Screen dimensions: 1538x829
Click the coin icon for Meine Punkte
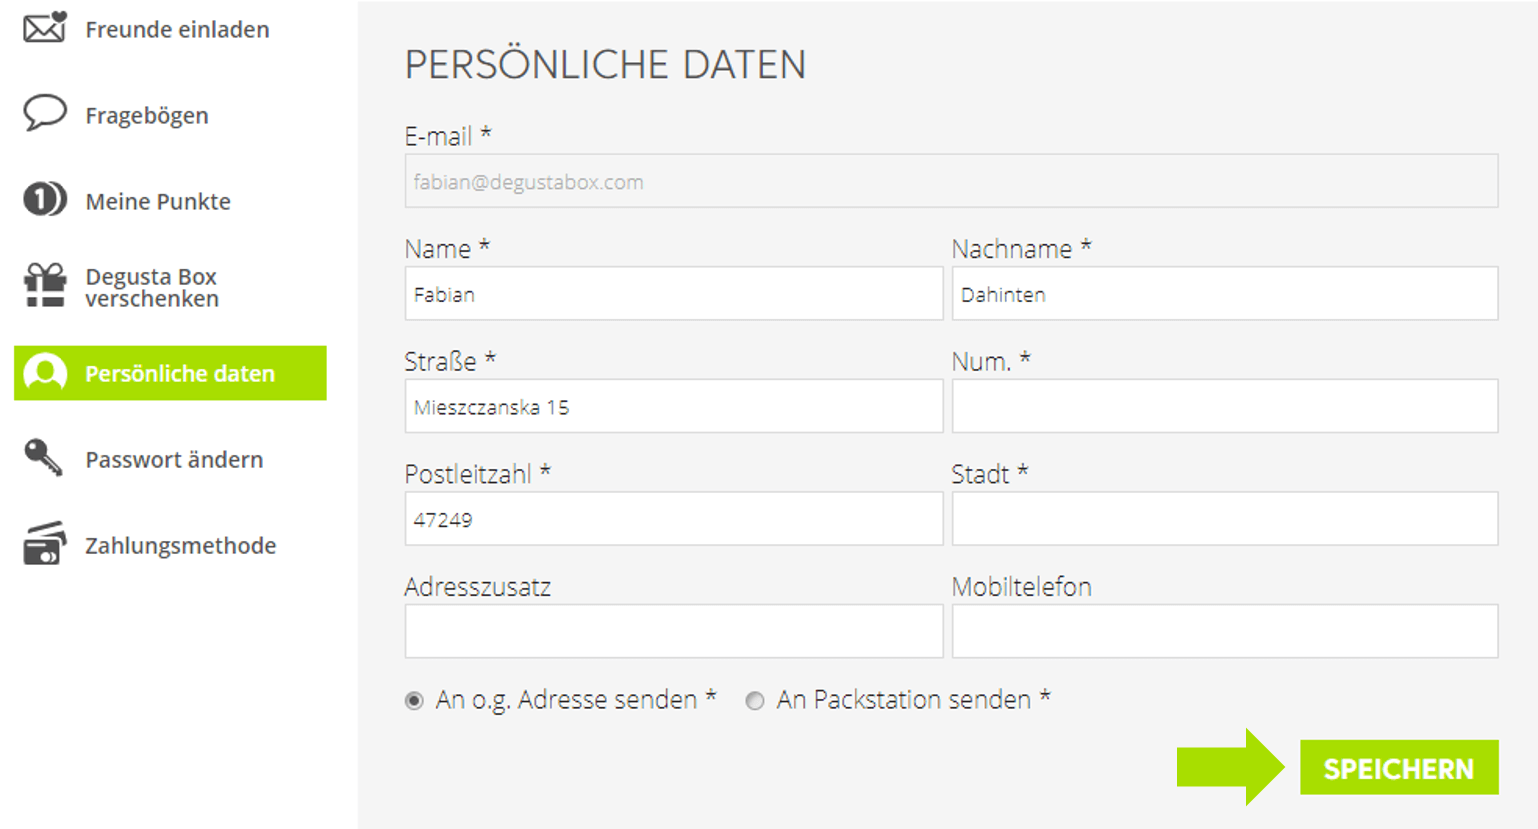[45, 200]
